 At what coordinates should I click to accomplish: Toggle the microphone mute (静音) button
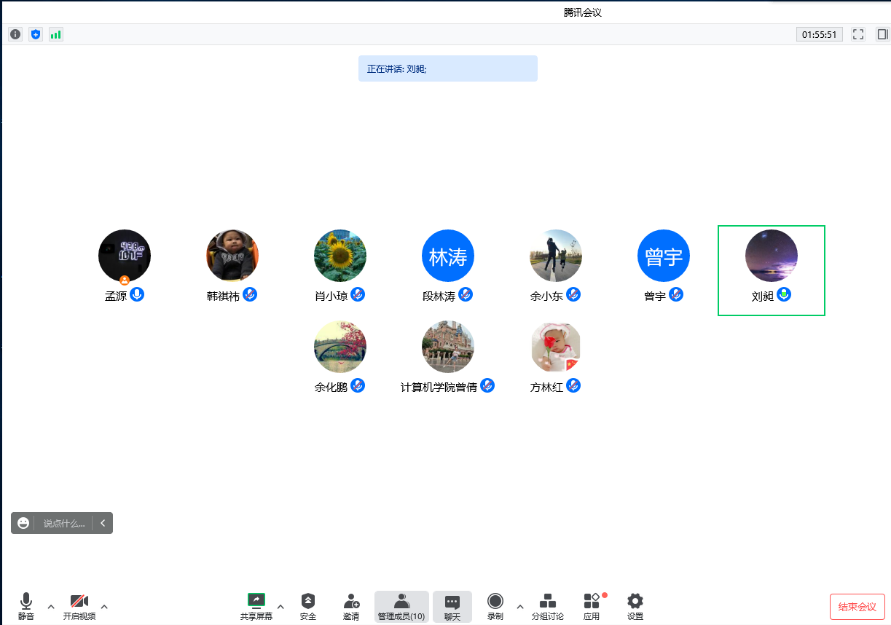pos(26,602)
